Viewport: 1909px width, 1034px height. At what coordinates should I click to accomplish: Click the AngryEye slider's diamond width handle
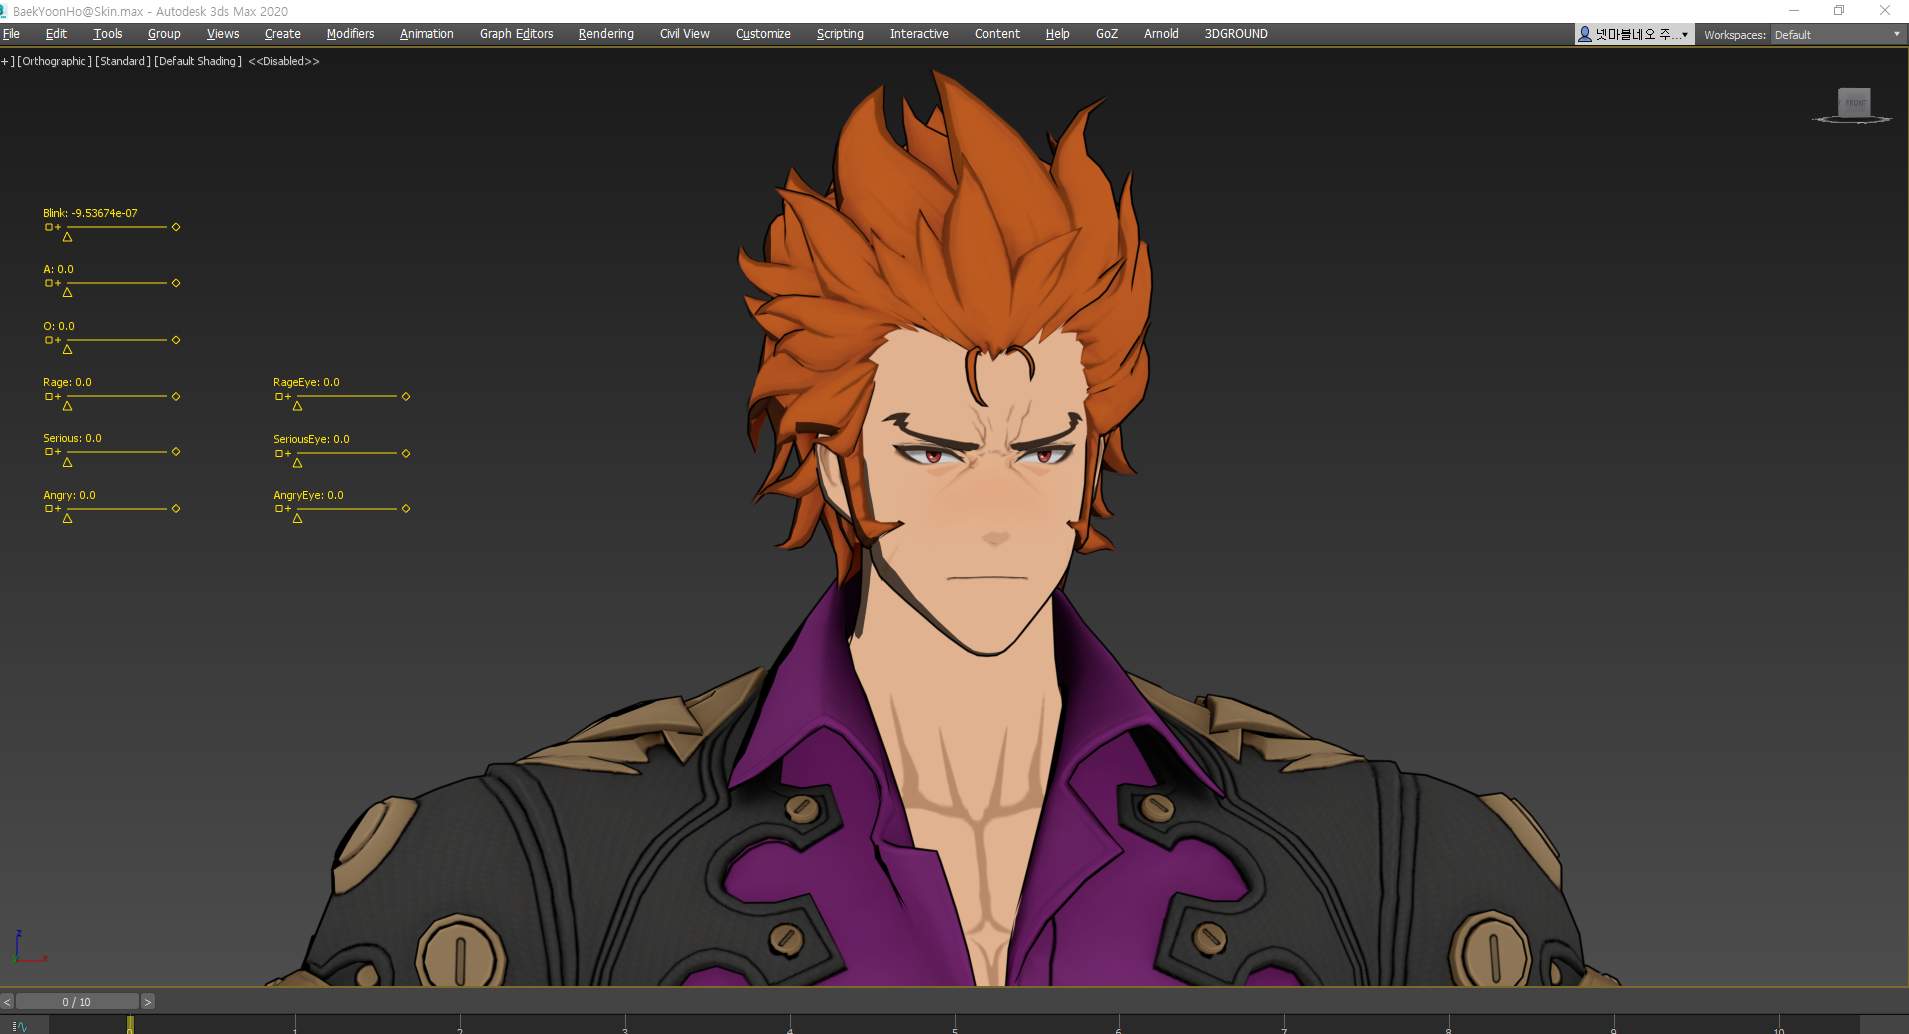(x=406, y=509)
